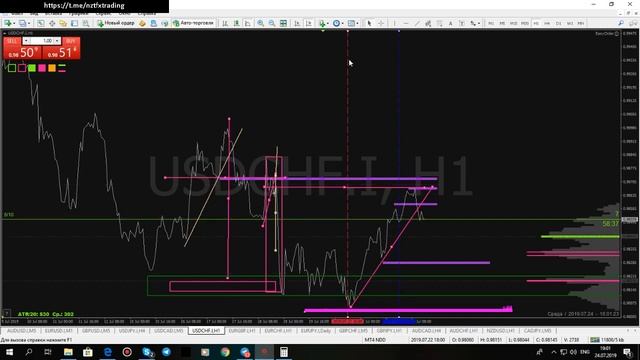
Task: Open the USDCAD chart tab
Action: coord(169,331)
